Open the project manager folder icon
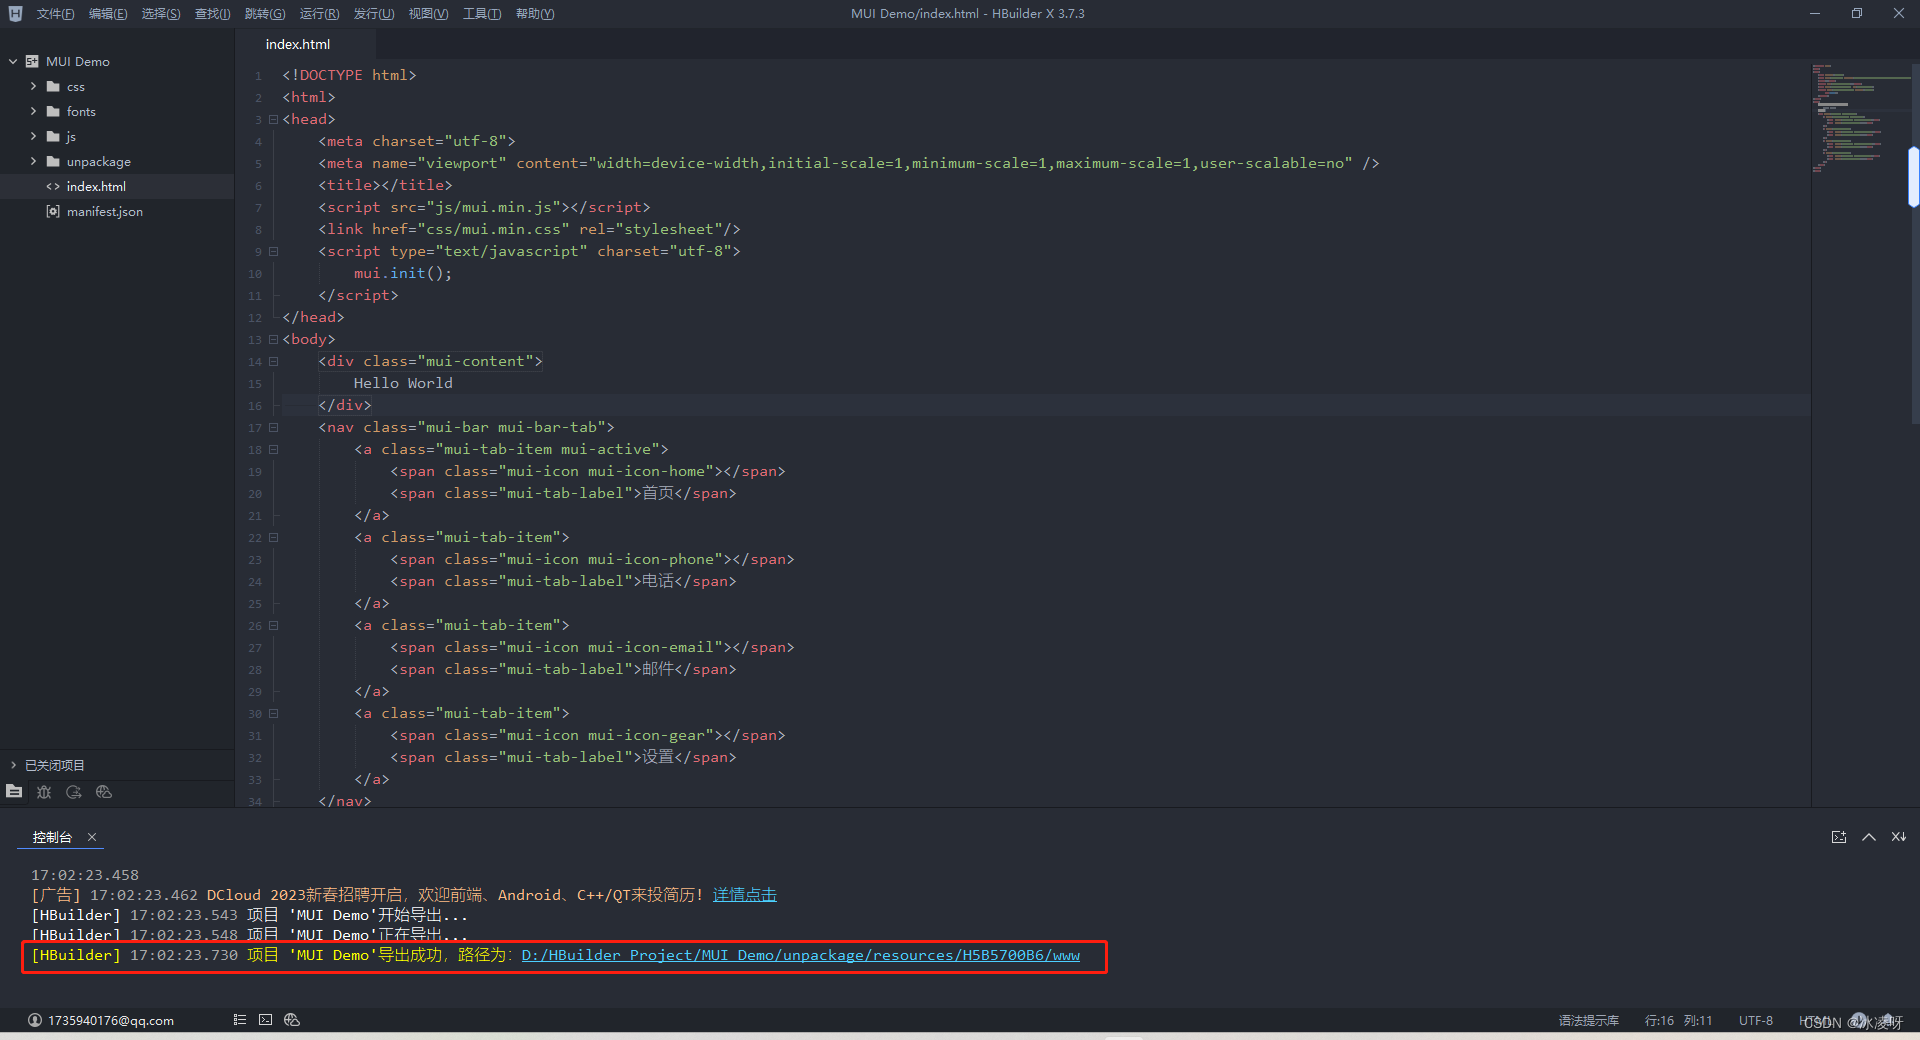The width and height of the screenshot is (1920, 1040). click(x=14, y=791)
